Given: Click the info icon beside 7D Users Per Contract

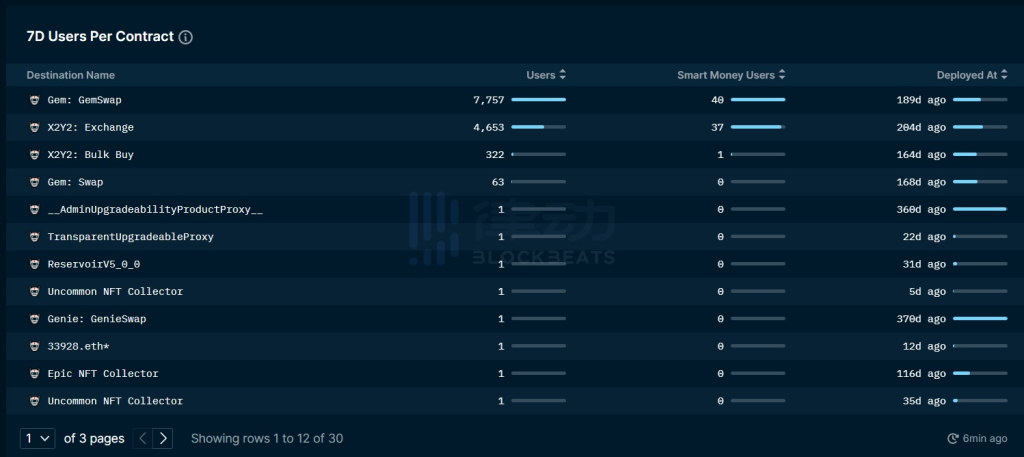Looking at the screenshot, I should 185,37.
